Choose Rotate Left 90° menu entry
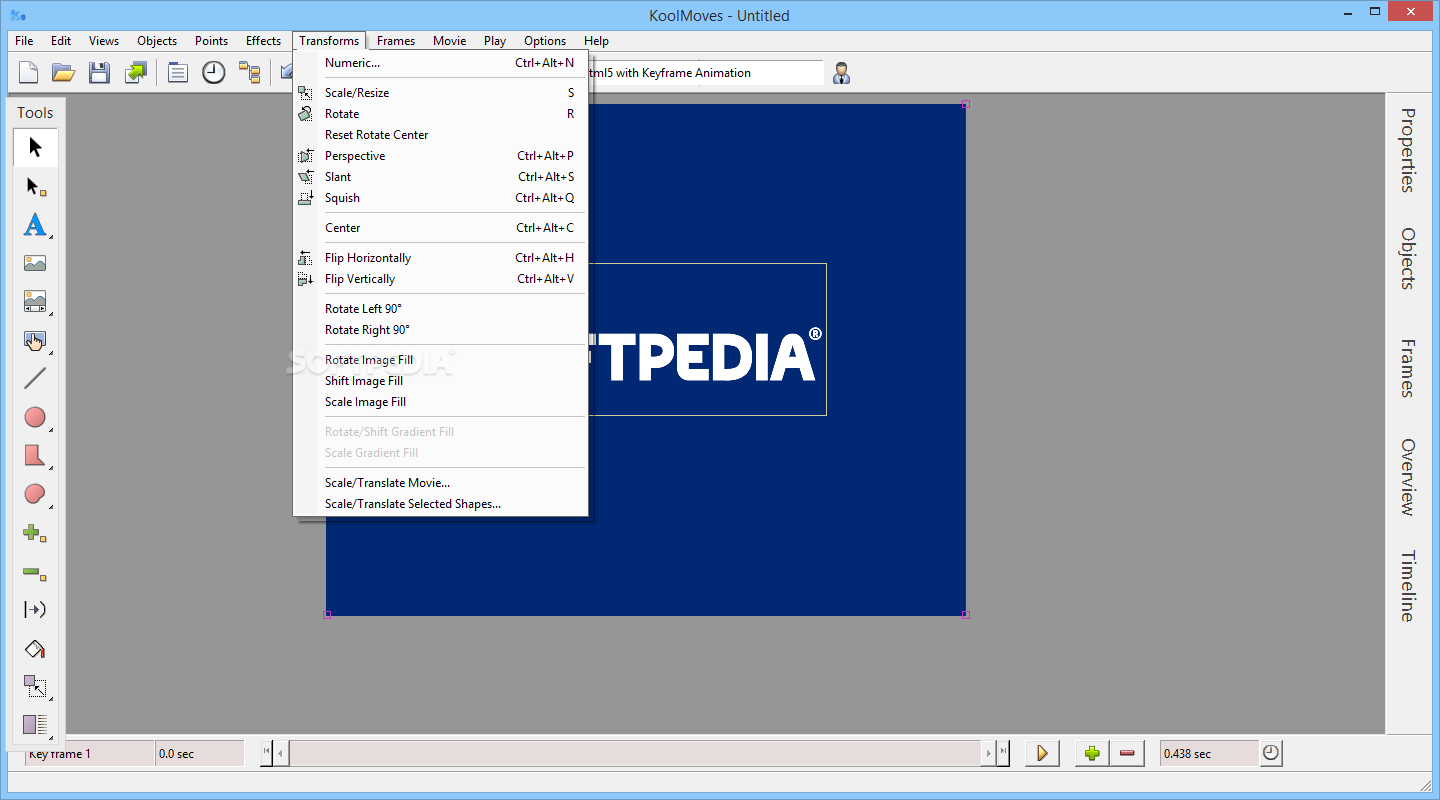Viewport: 1440px width, 800px height. coord(440,309)
